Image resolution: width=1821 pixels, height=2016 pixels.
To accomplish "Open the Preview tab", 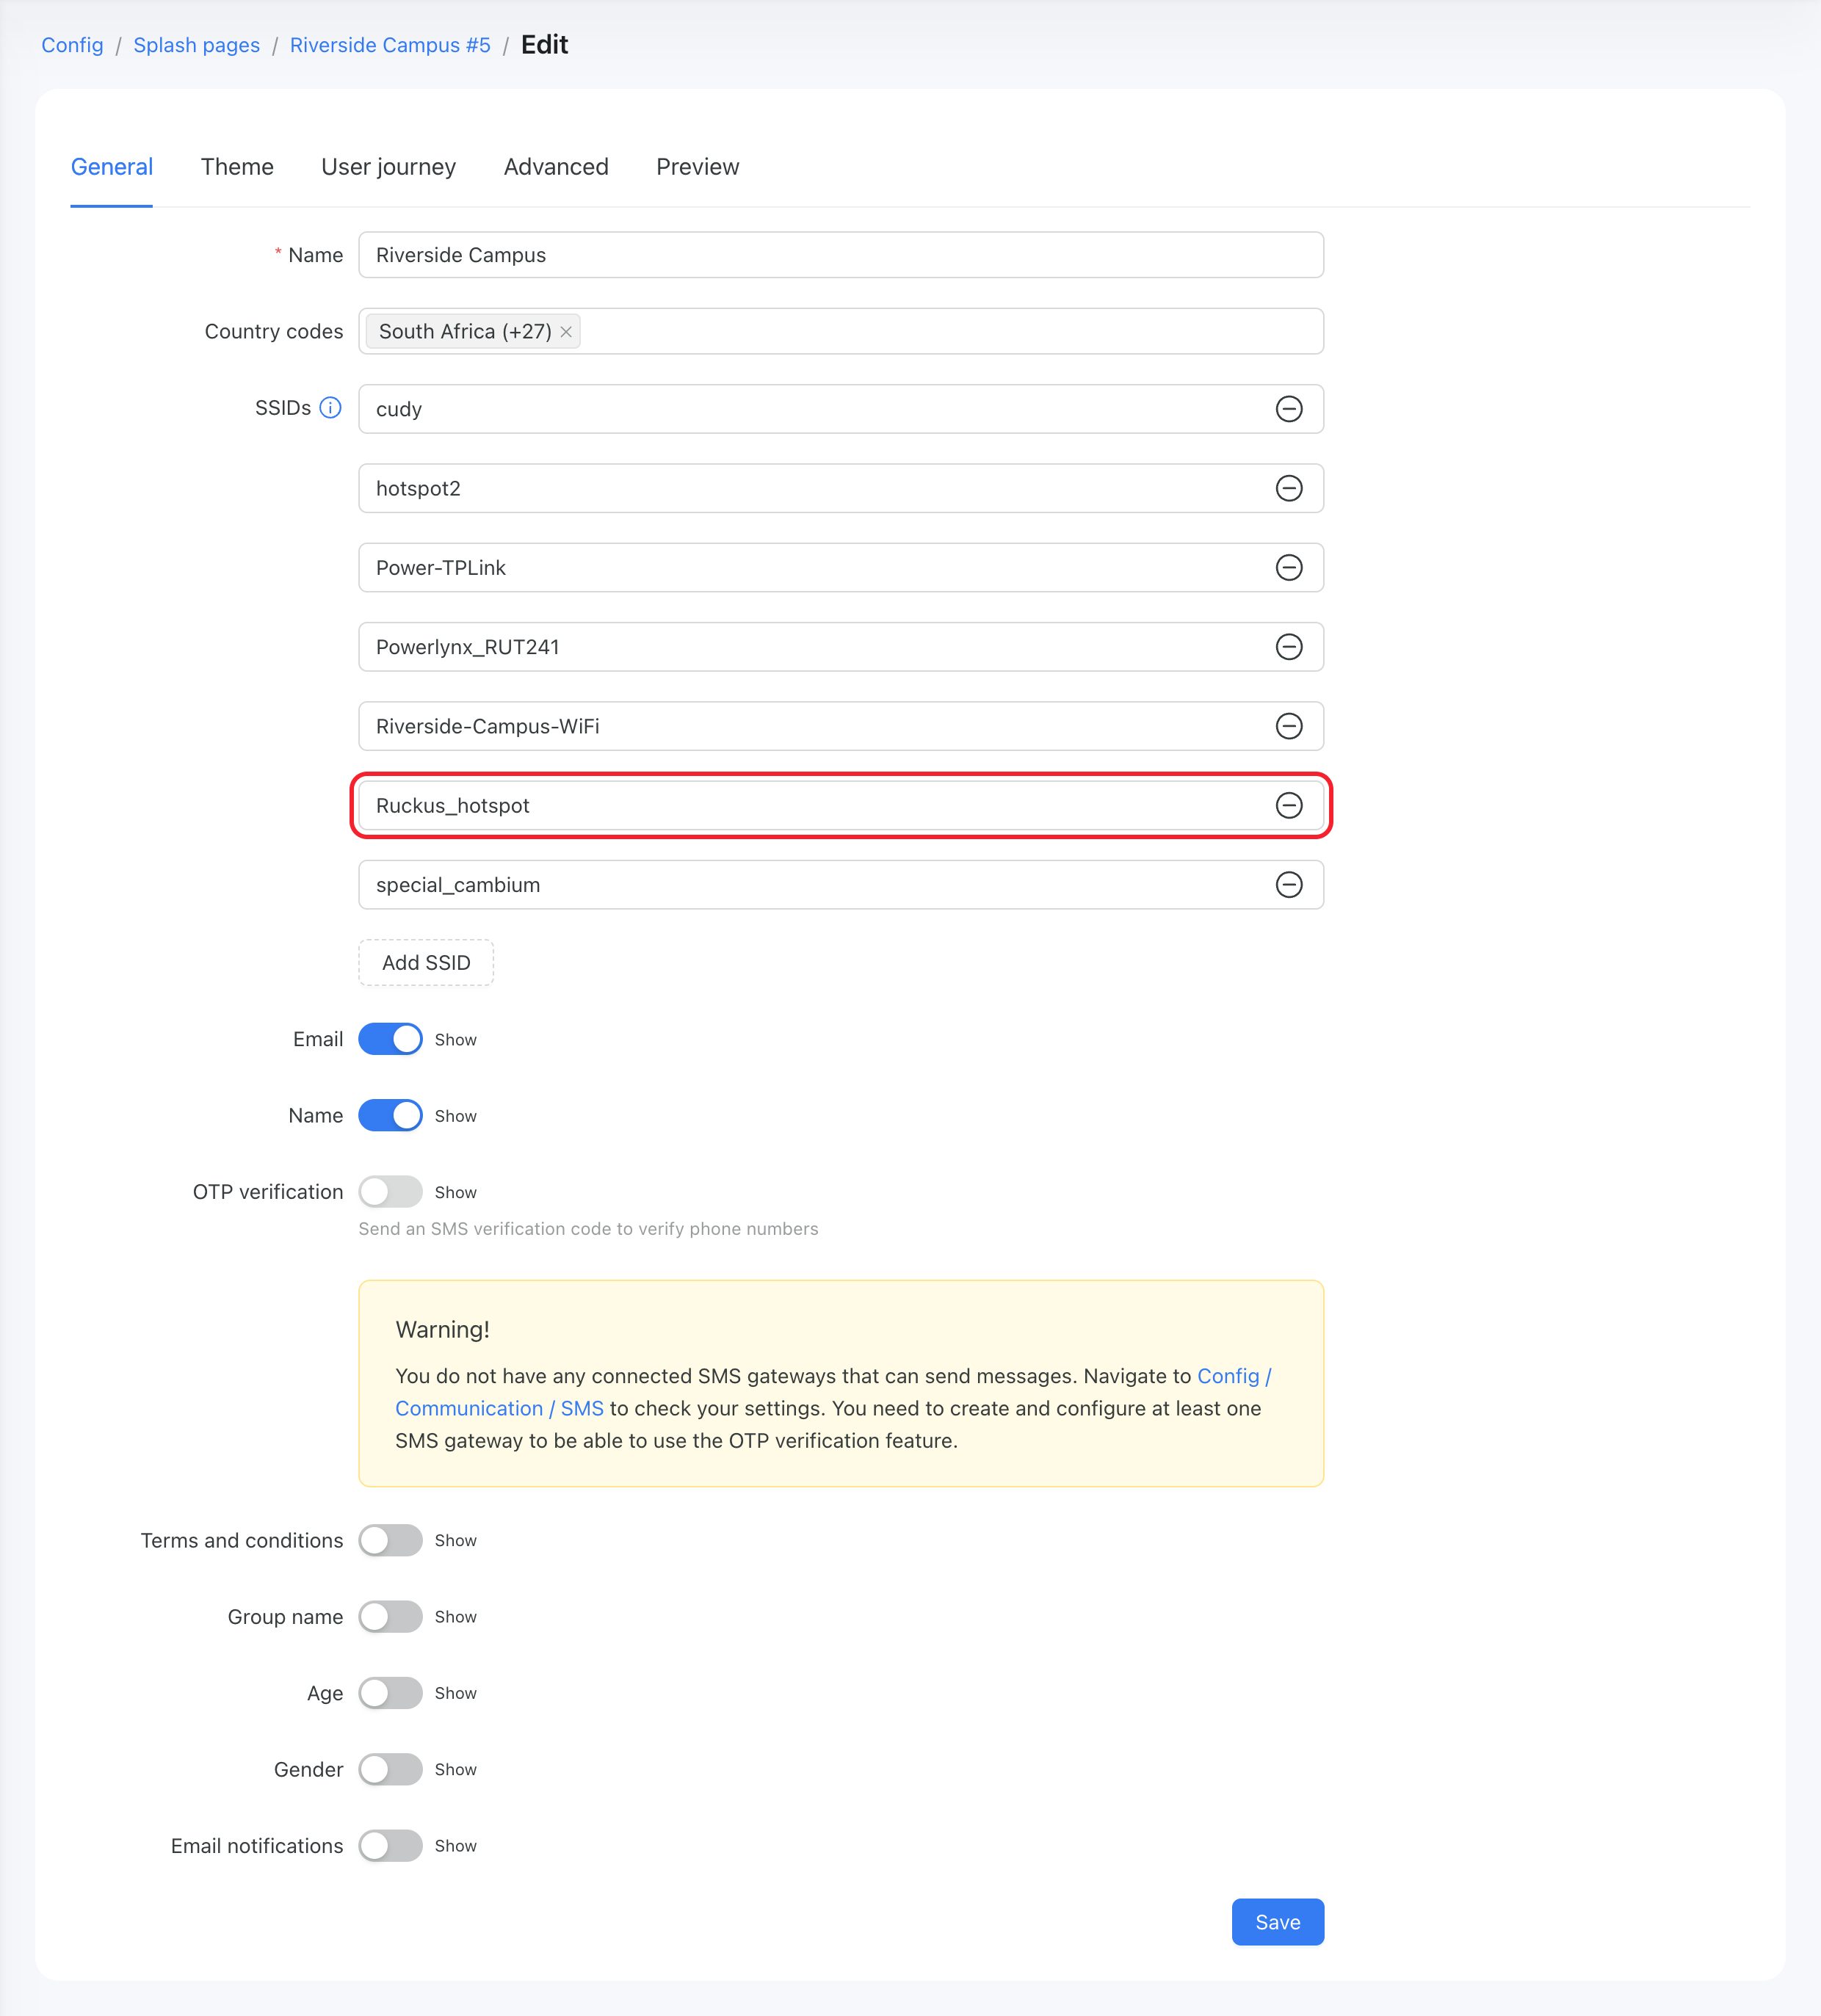I will pyautogui.click(x=698, y=167).
